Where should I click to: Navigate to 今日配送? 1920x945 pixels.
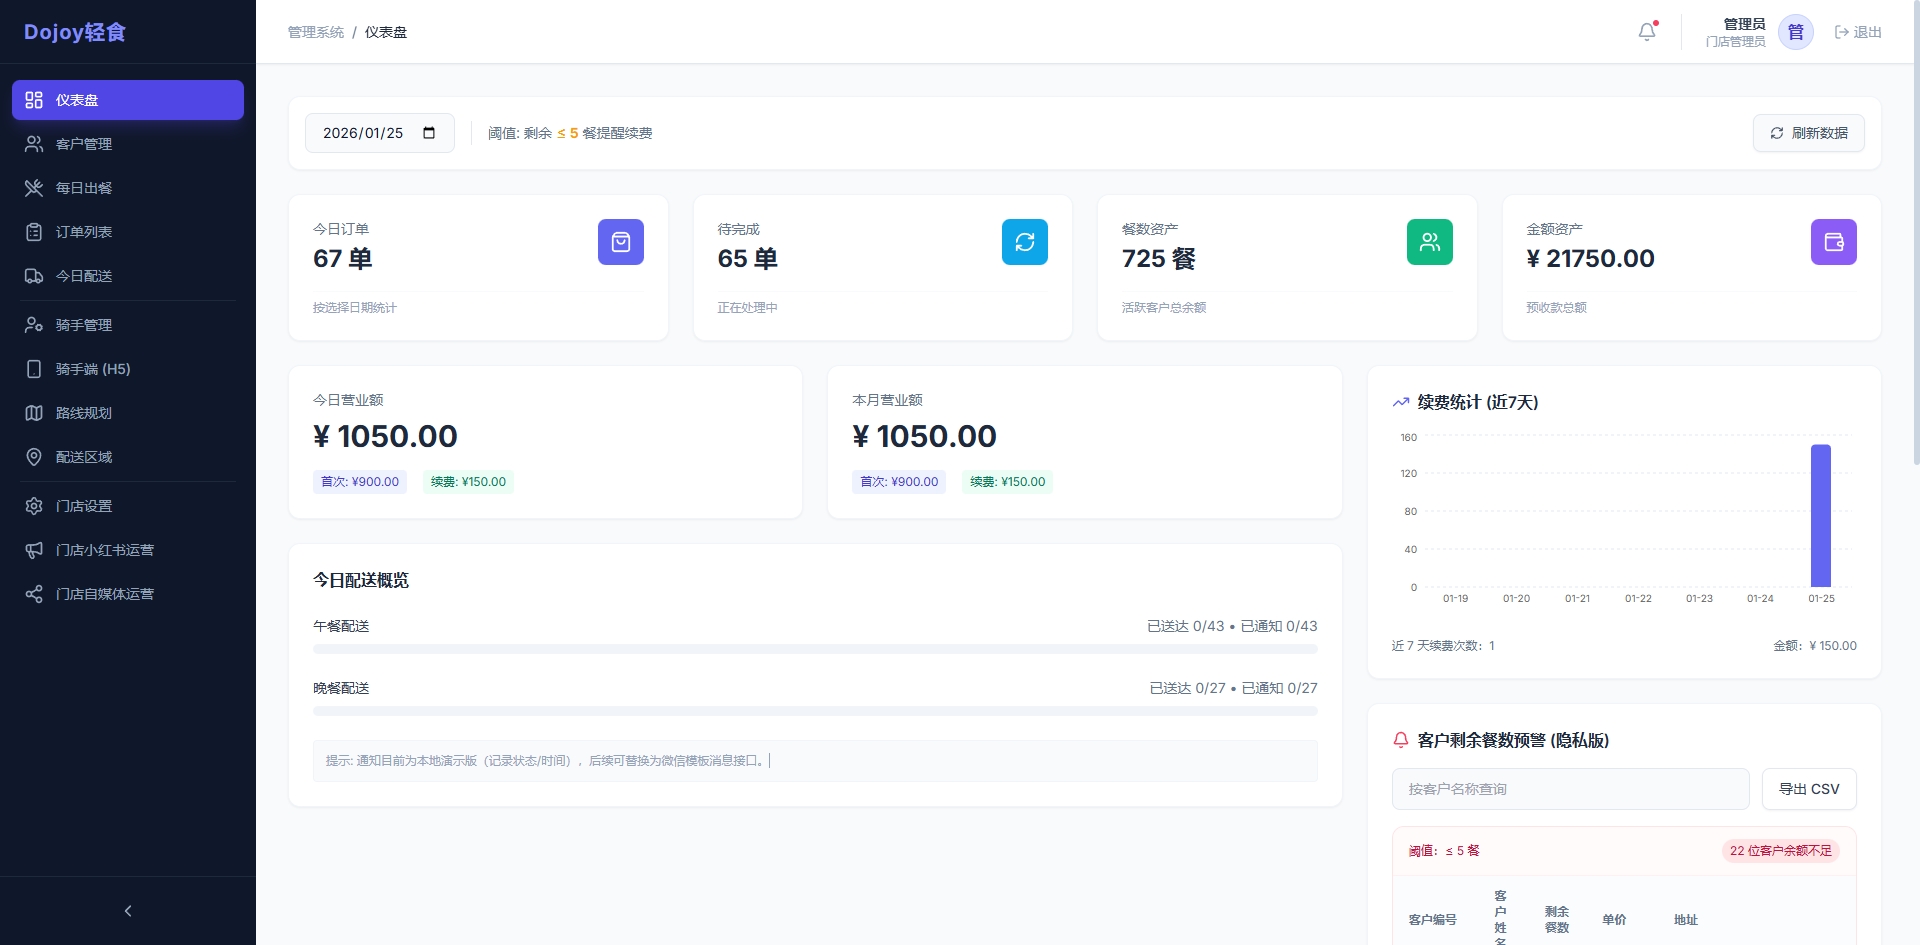point(84,276)
